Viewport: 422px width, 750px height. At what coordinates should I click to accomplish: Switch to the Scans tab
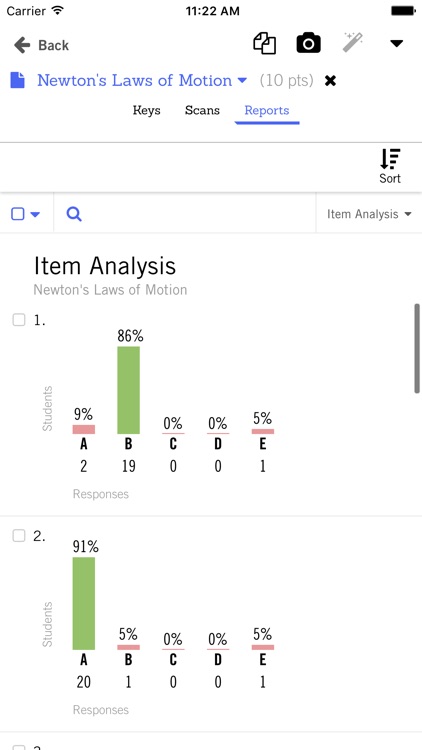pos(202,110)
